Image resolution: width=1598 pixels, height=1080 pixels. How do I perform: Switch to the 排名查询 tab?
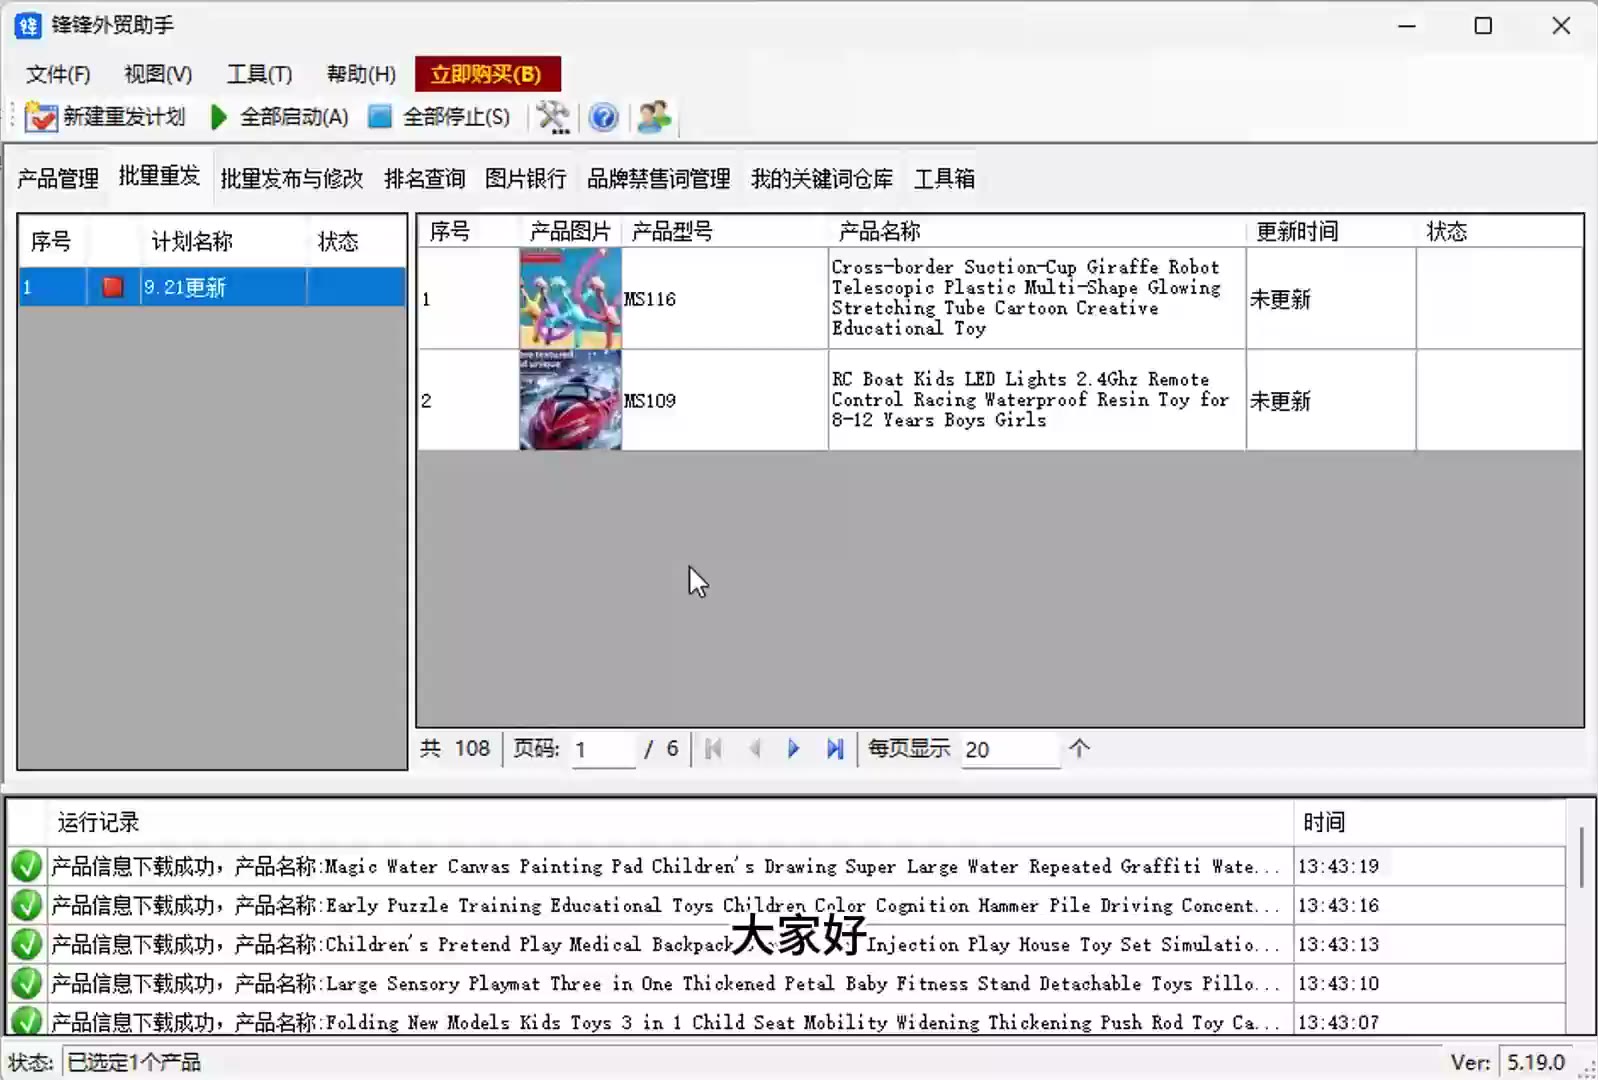(425, 178)
